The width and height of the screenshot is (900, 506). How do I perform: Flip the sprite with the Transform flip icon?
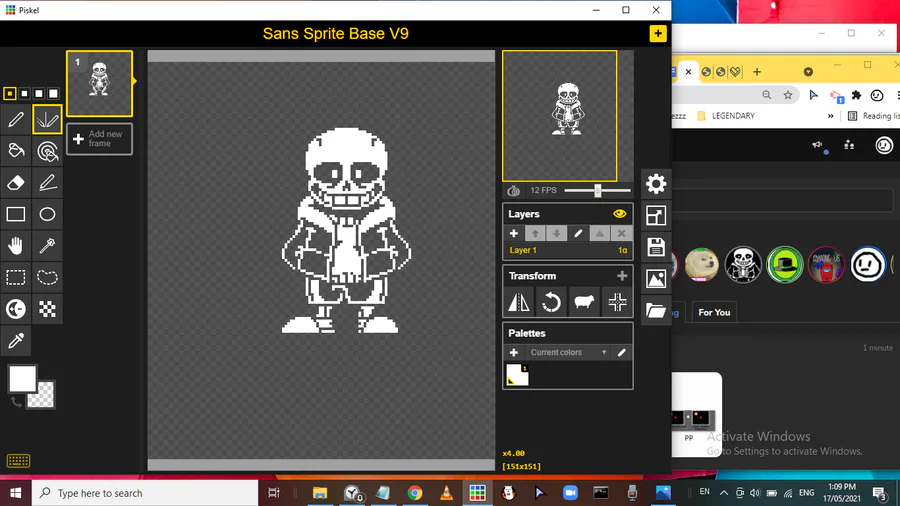[x=519, y=302]
